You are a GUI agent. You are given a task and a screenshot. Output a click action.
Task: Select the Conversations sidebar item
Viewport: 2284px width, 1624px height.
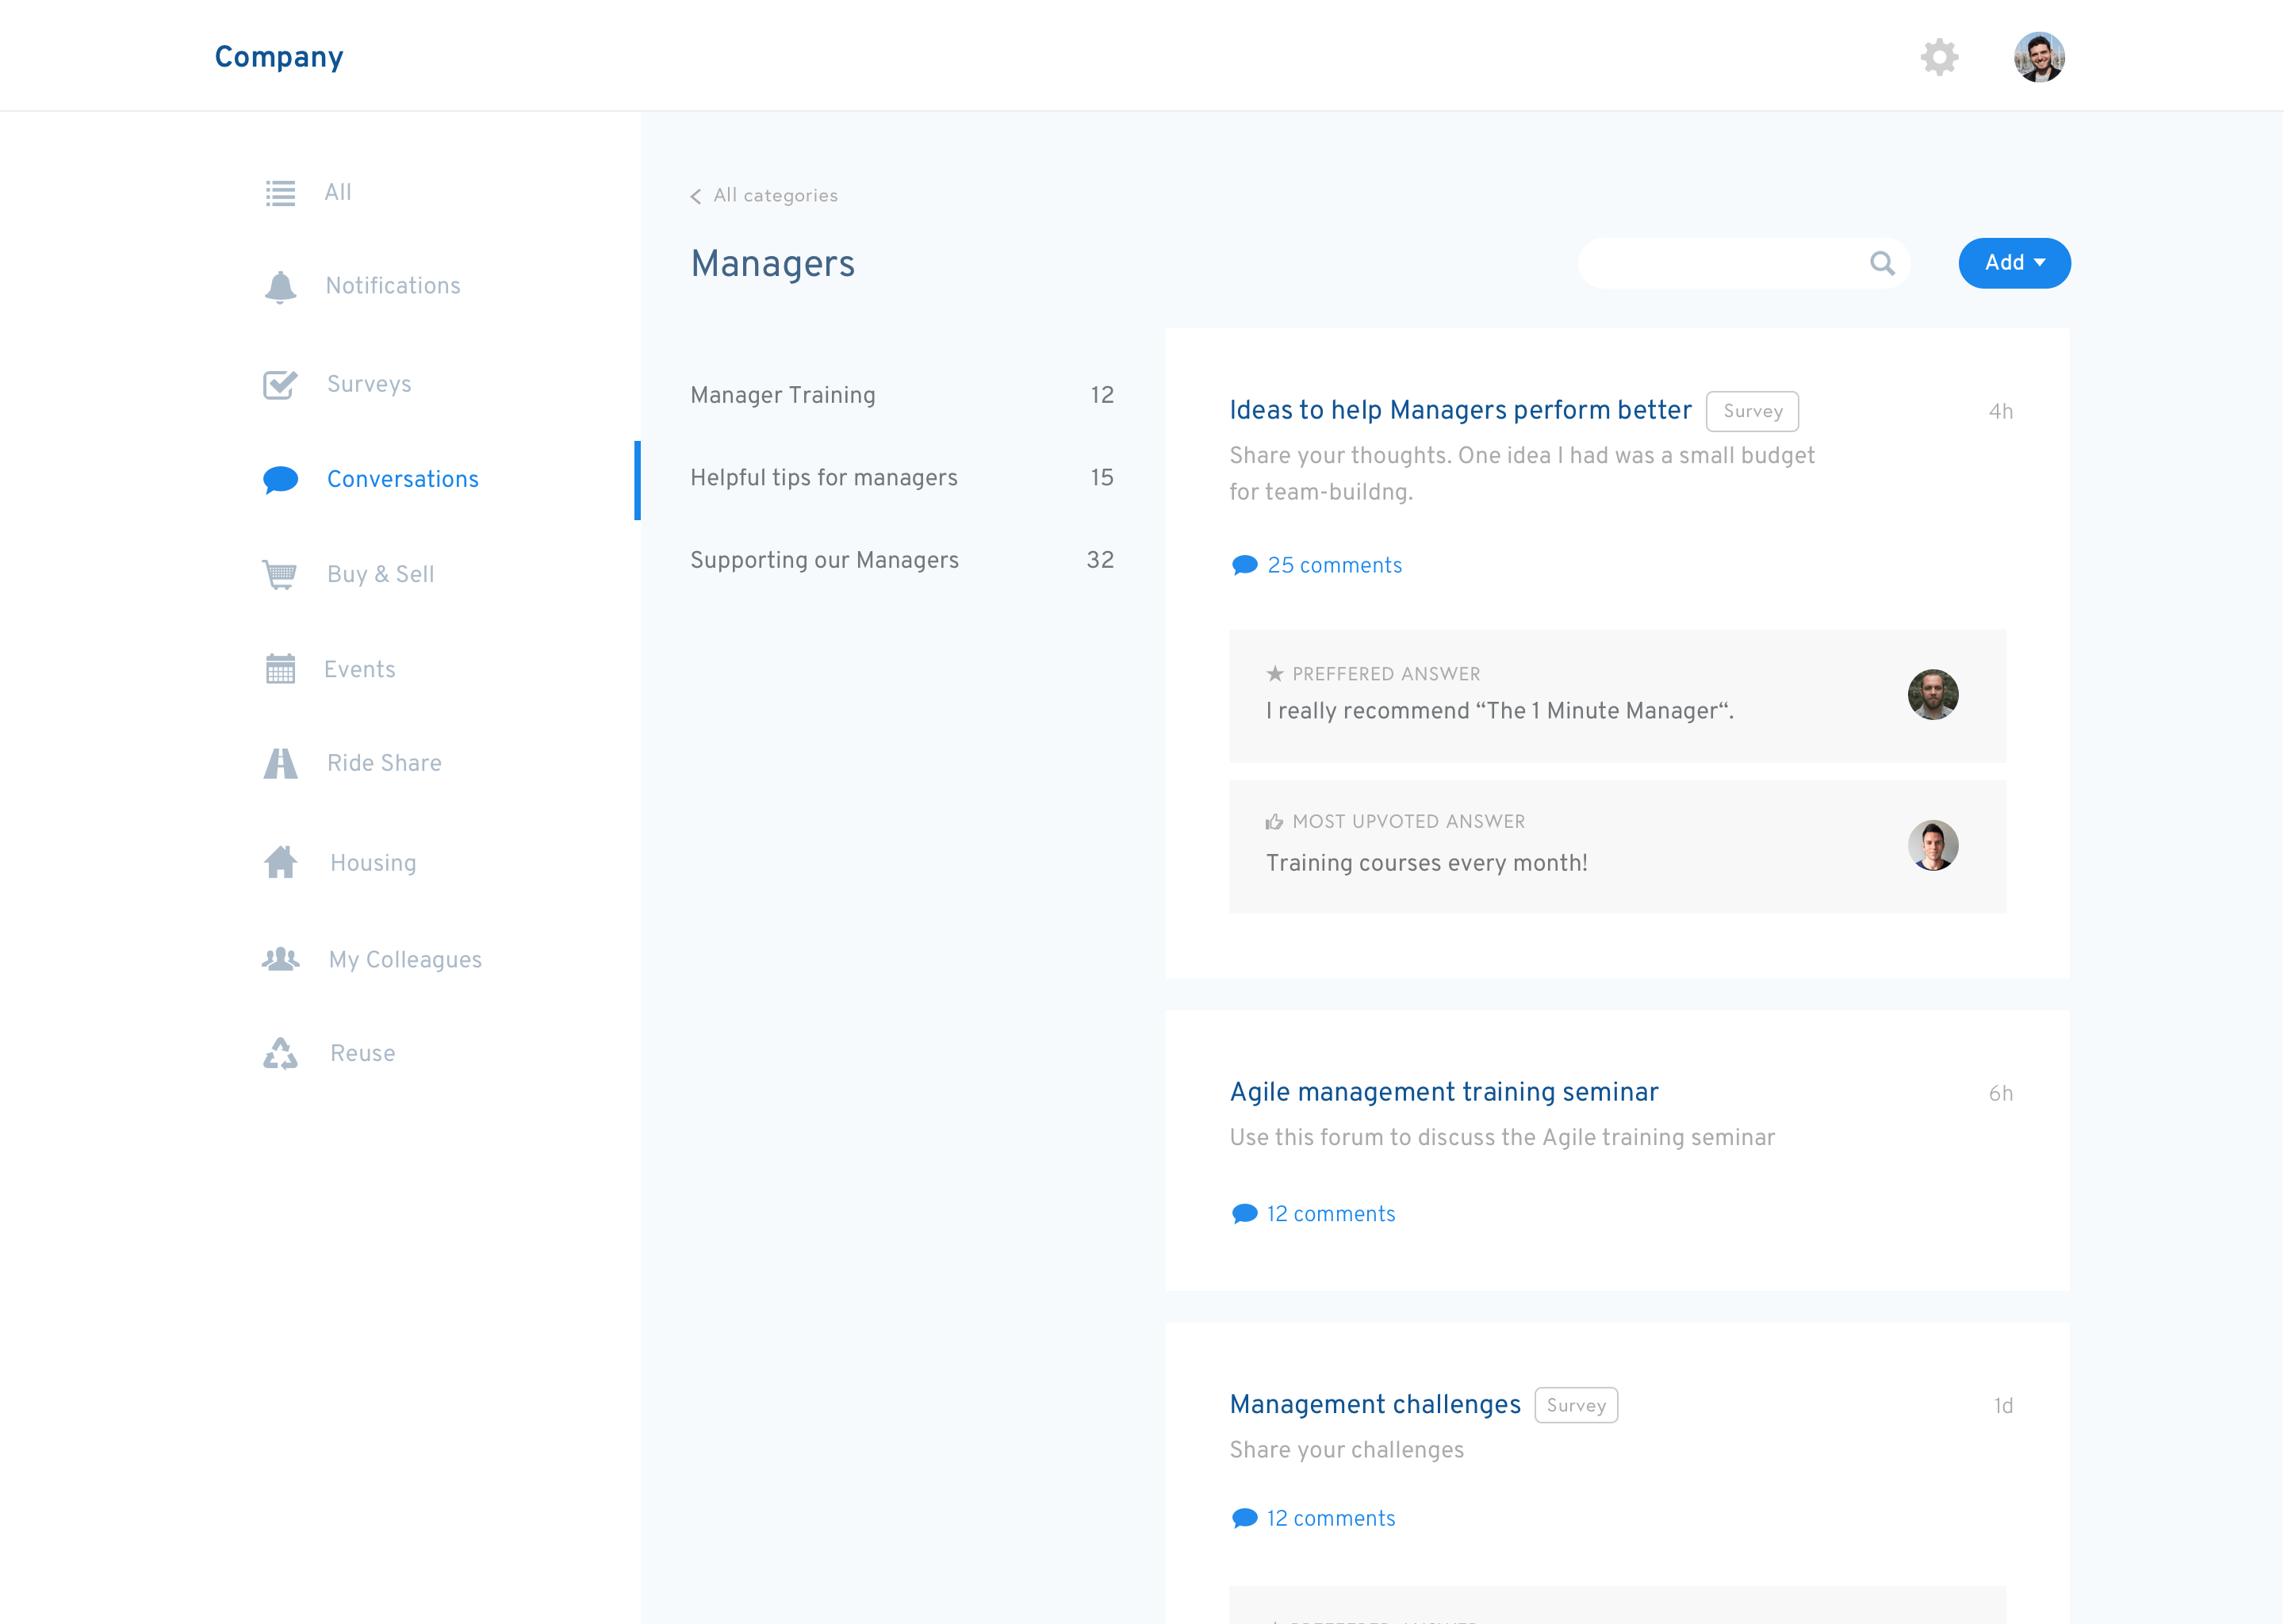(402, 480)
